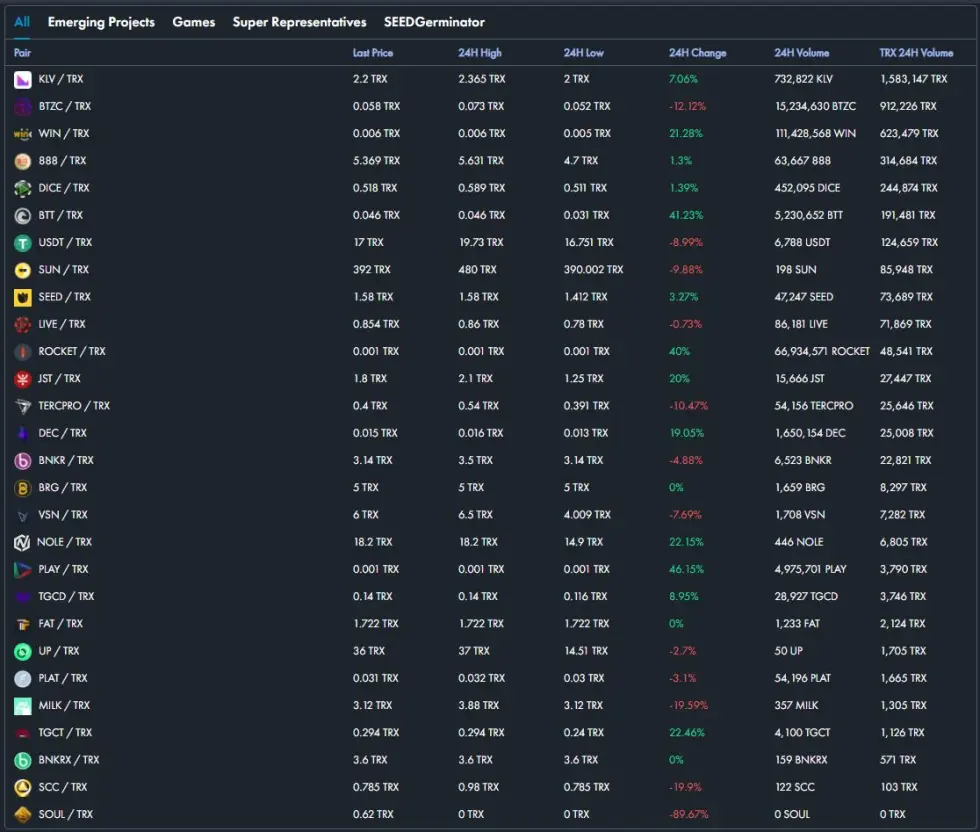Viewport: 980px width, 832px height.
Task: Click the BNKR token icon
Action: click(x=22, y=461)
